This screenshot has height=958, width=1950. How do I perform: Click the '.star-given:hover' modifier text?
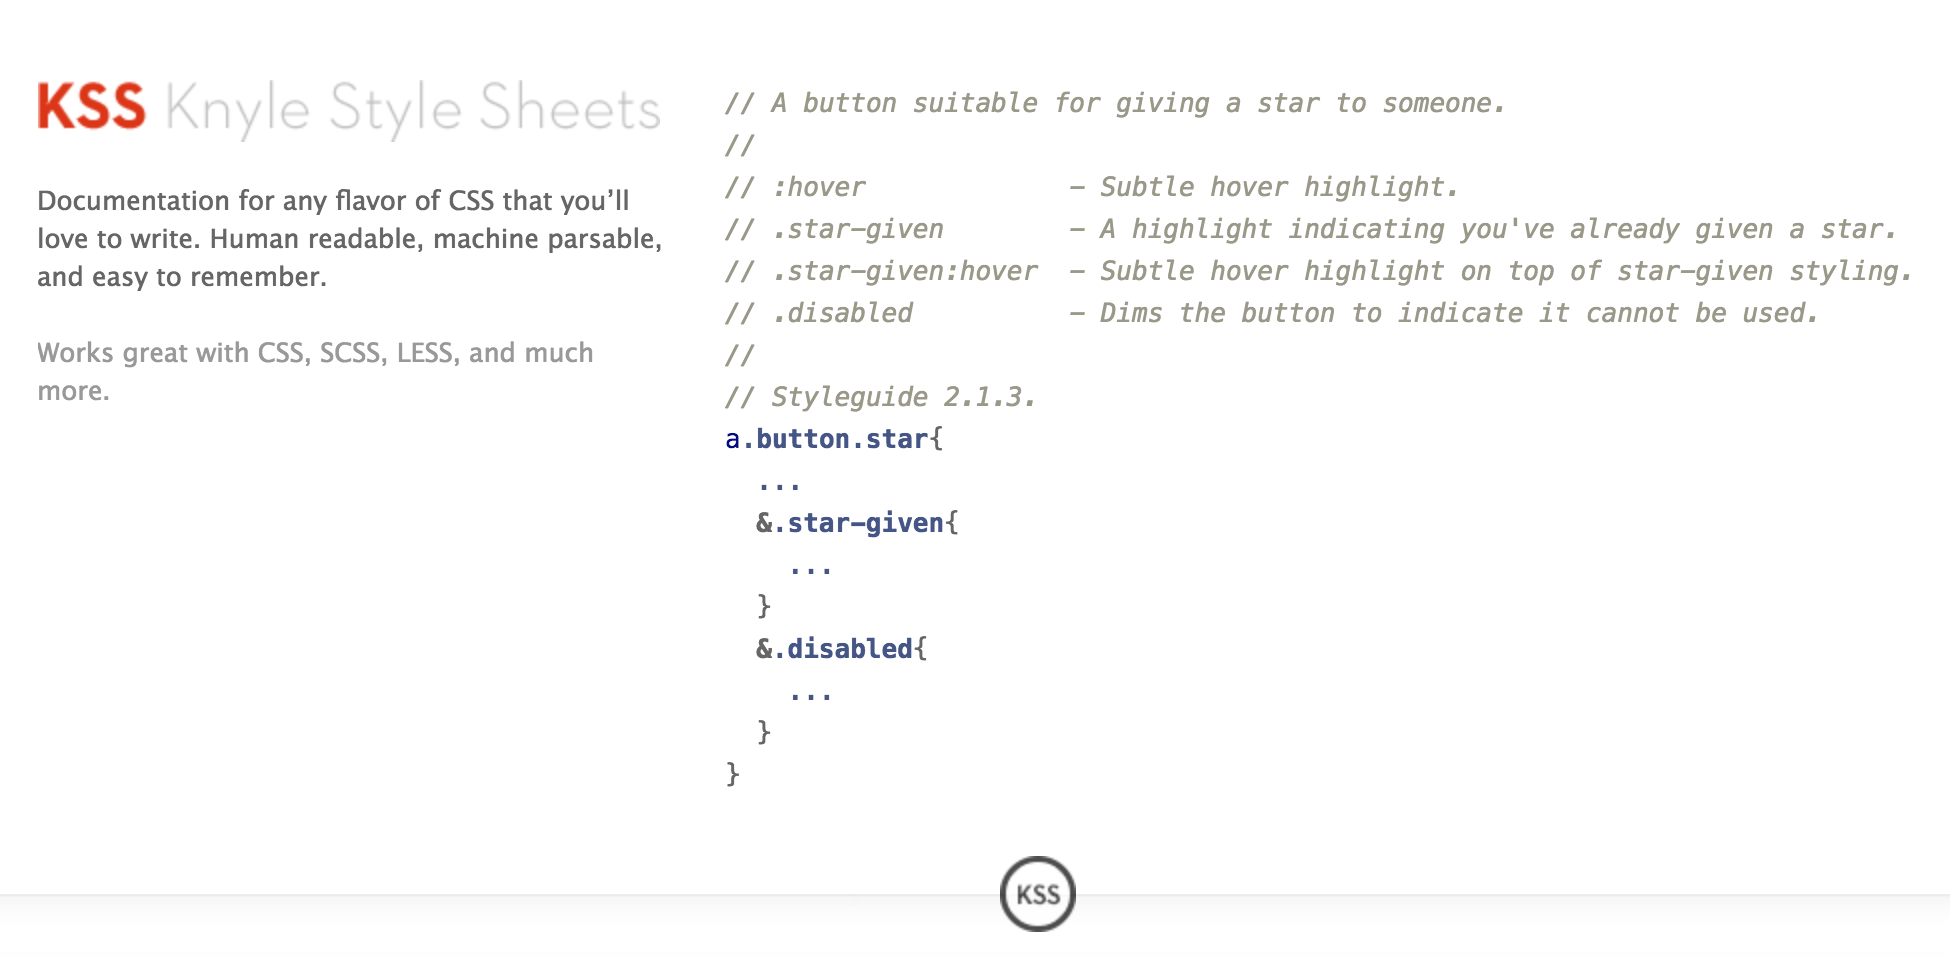click(905, 271)
